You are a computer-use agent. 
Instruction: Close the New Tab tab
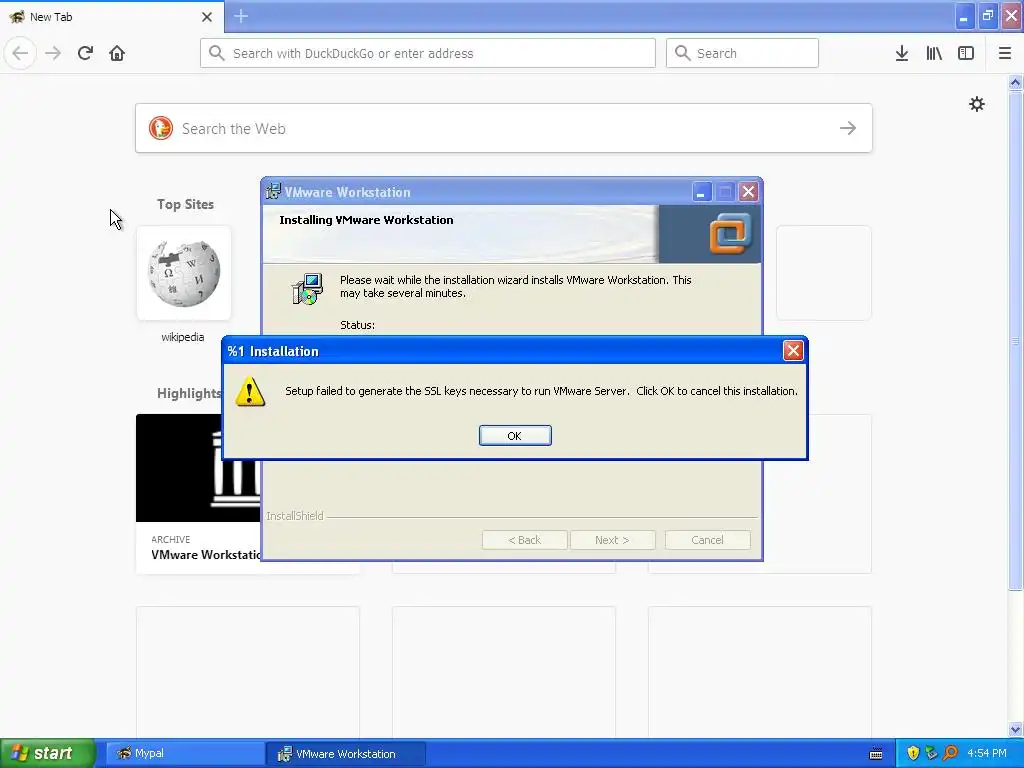206,17
